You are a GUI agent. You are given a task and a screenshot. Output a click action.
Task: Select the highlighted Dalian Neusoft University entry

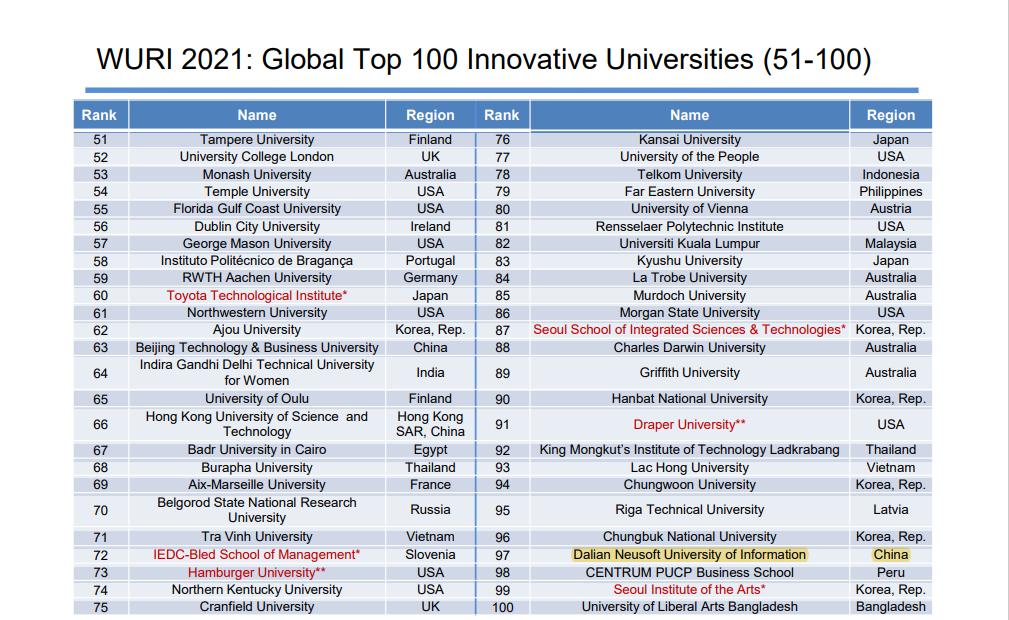(x=689, y=553)
